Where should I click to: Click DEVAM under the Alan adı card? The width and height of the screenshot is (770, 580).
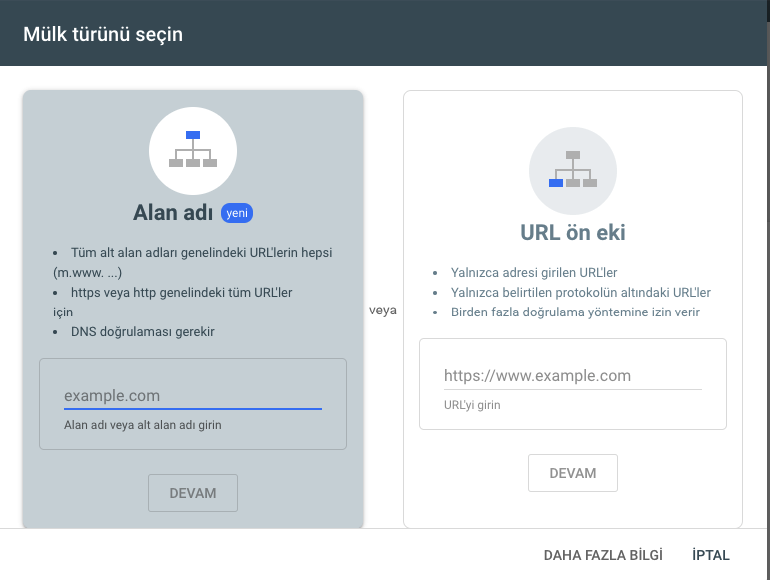193,493
